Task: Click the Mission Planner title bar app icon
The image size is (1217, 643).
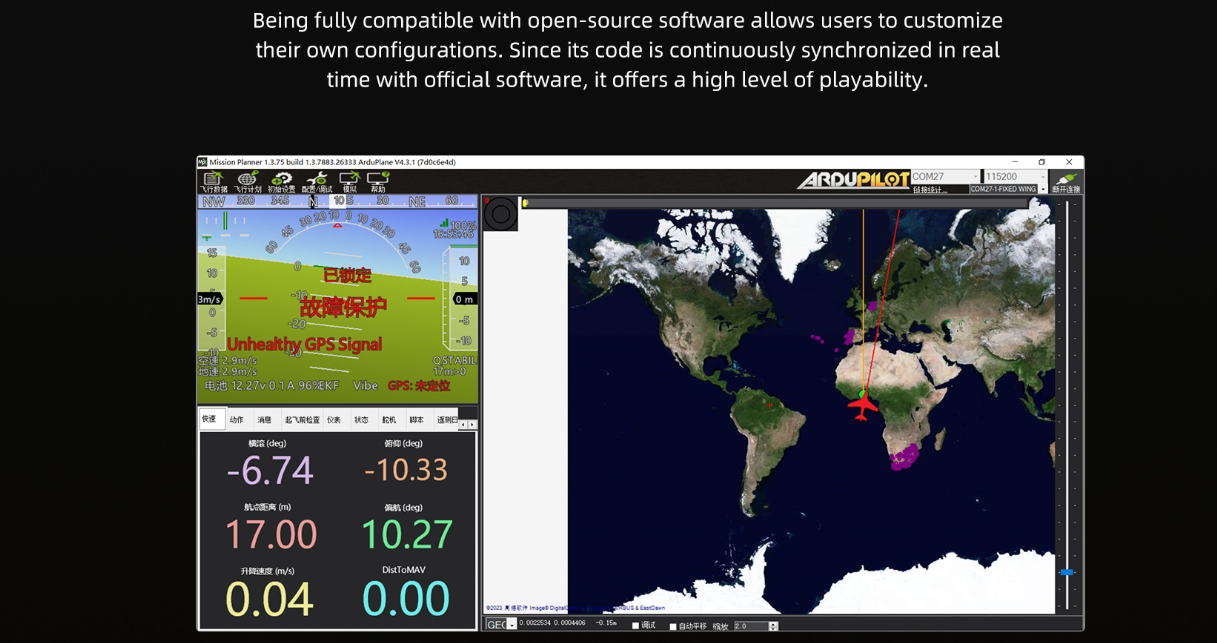Action: click(203, 162)
